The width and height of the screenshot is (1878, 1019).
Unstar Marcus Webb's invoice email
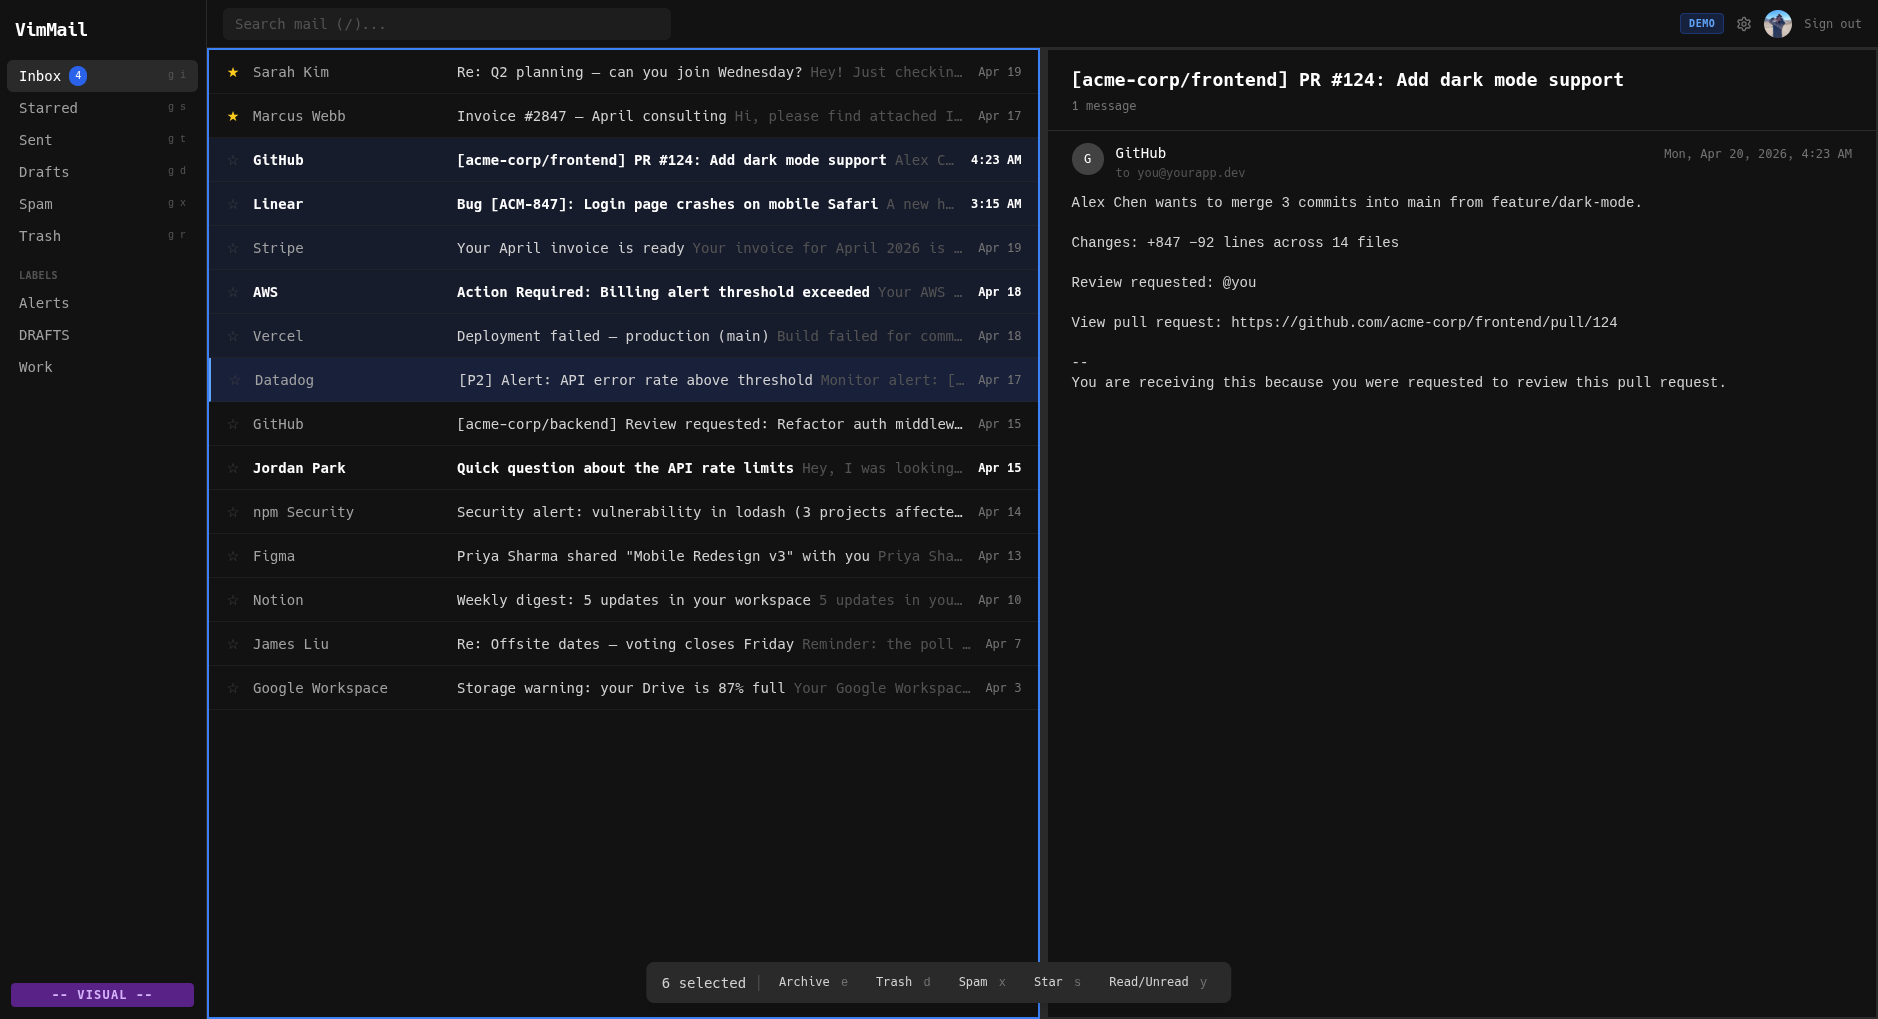tap(233, 116)
